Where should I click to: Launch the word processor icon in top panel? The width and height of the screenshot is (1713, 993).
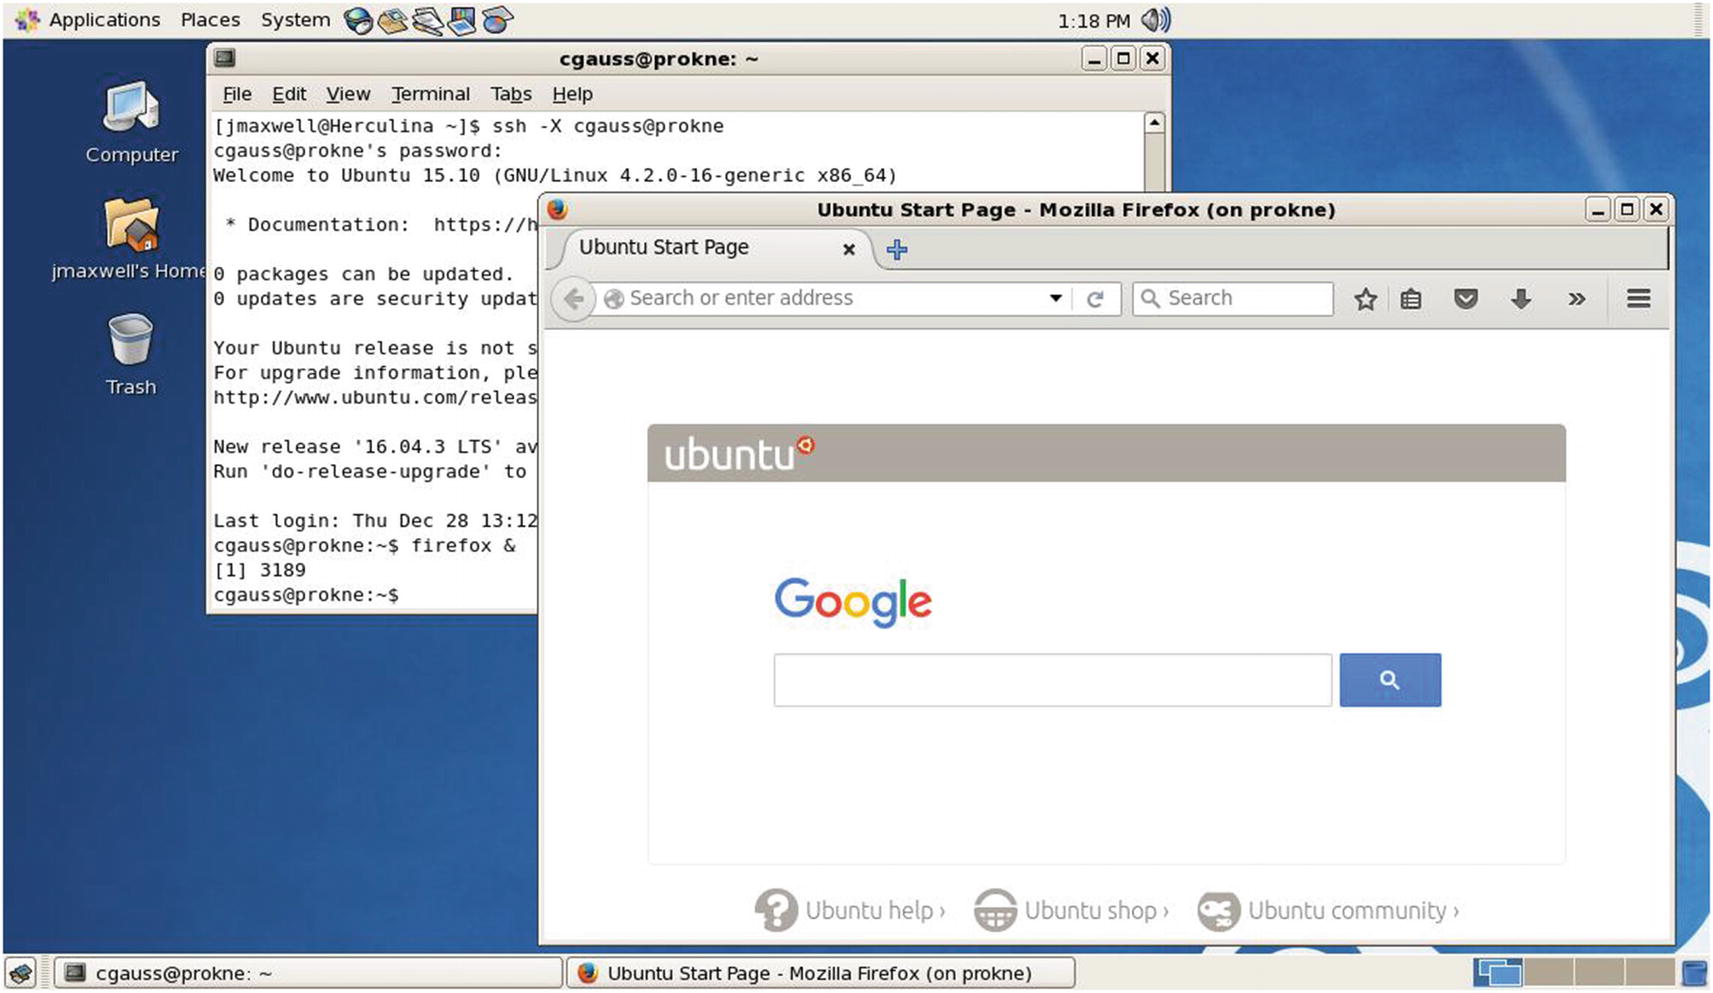click(427, 20)
